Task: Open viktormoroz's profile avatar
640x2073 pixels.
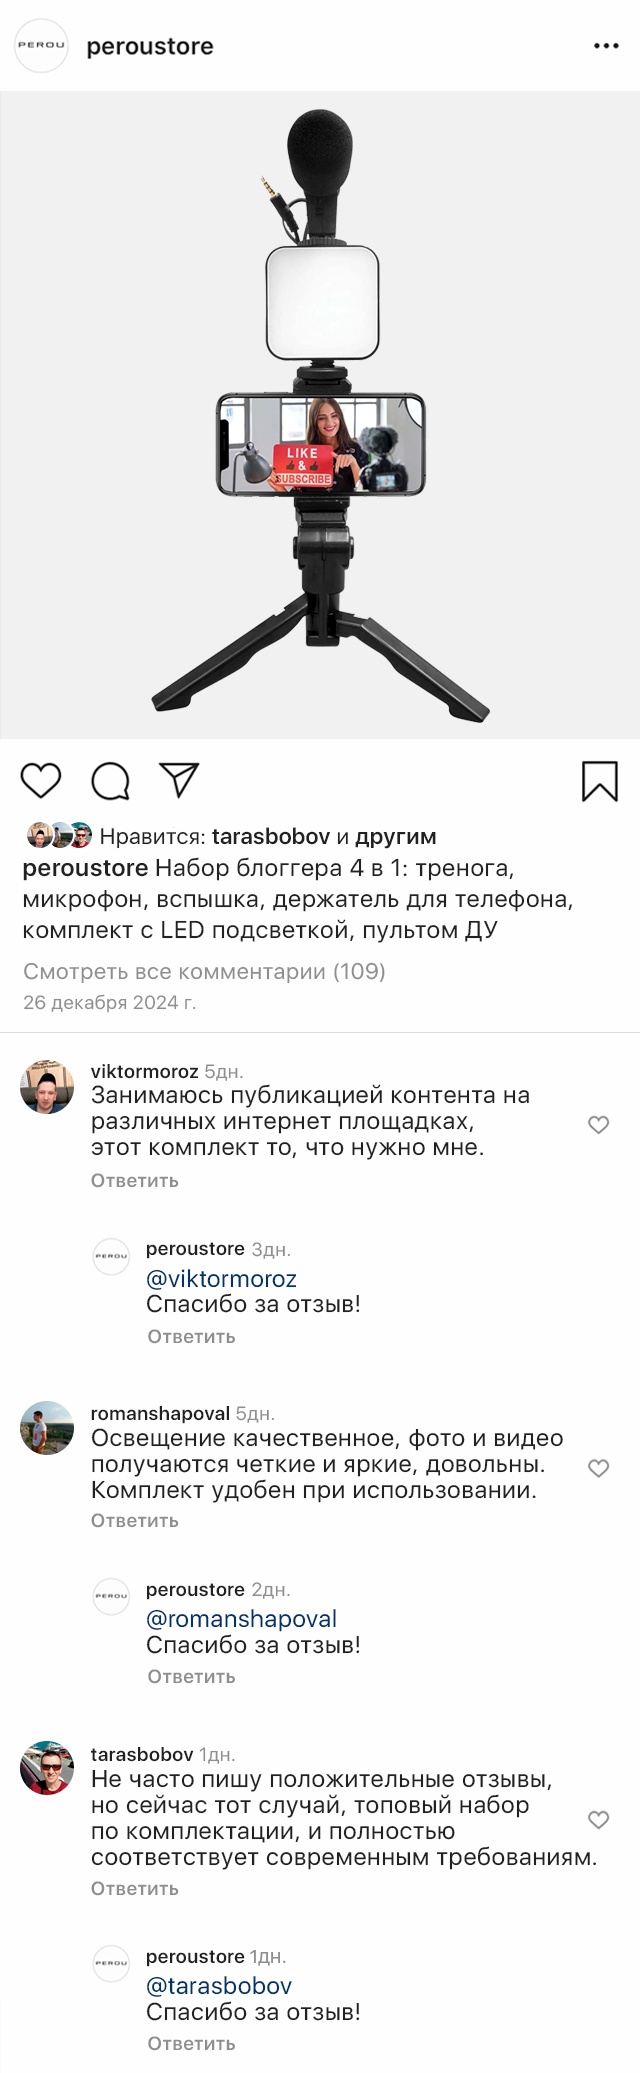Action: pos(47,1087)
